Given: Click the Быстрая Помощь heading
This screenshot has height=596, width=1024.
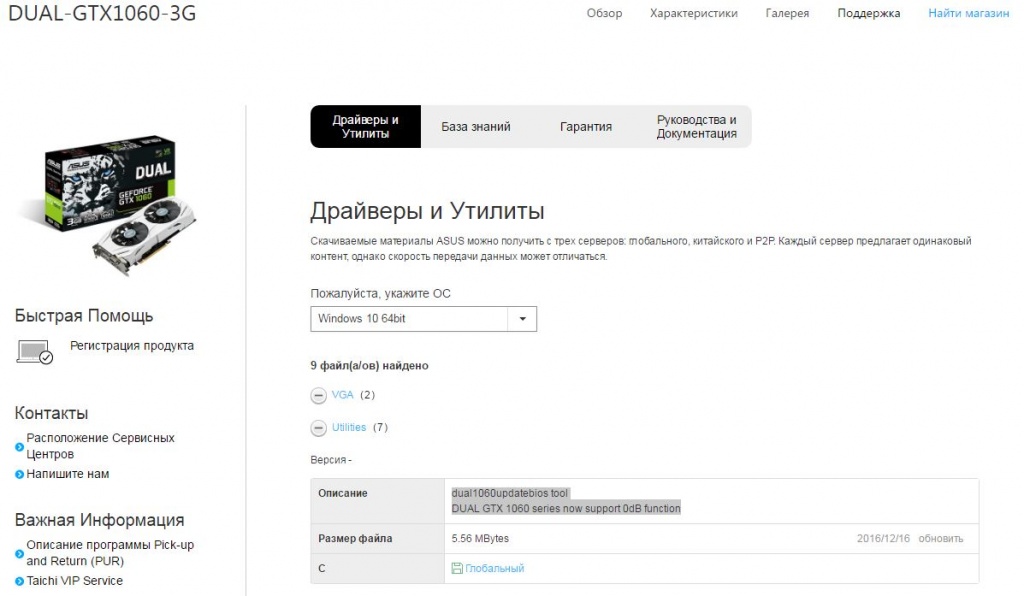Looking at the screenshot, I should (x=84, y=316).
